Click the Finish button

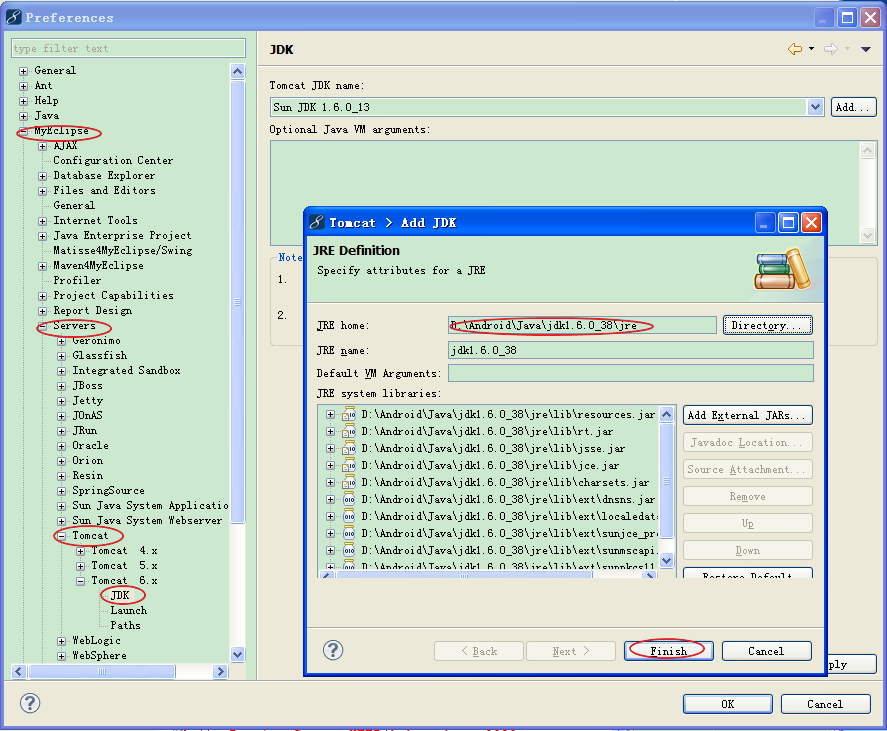(668, 651)
